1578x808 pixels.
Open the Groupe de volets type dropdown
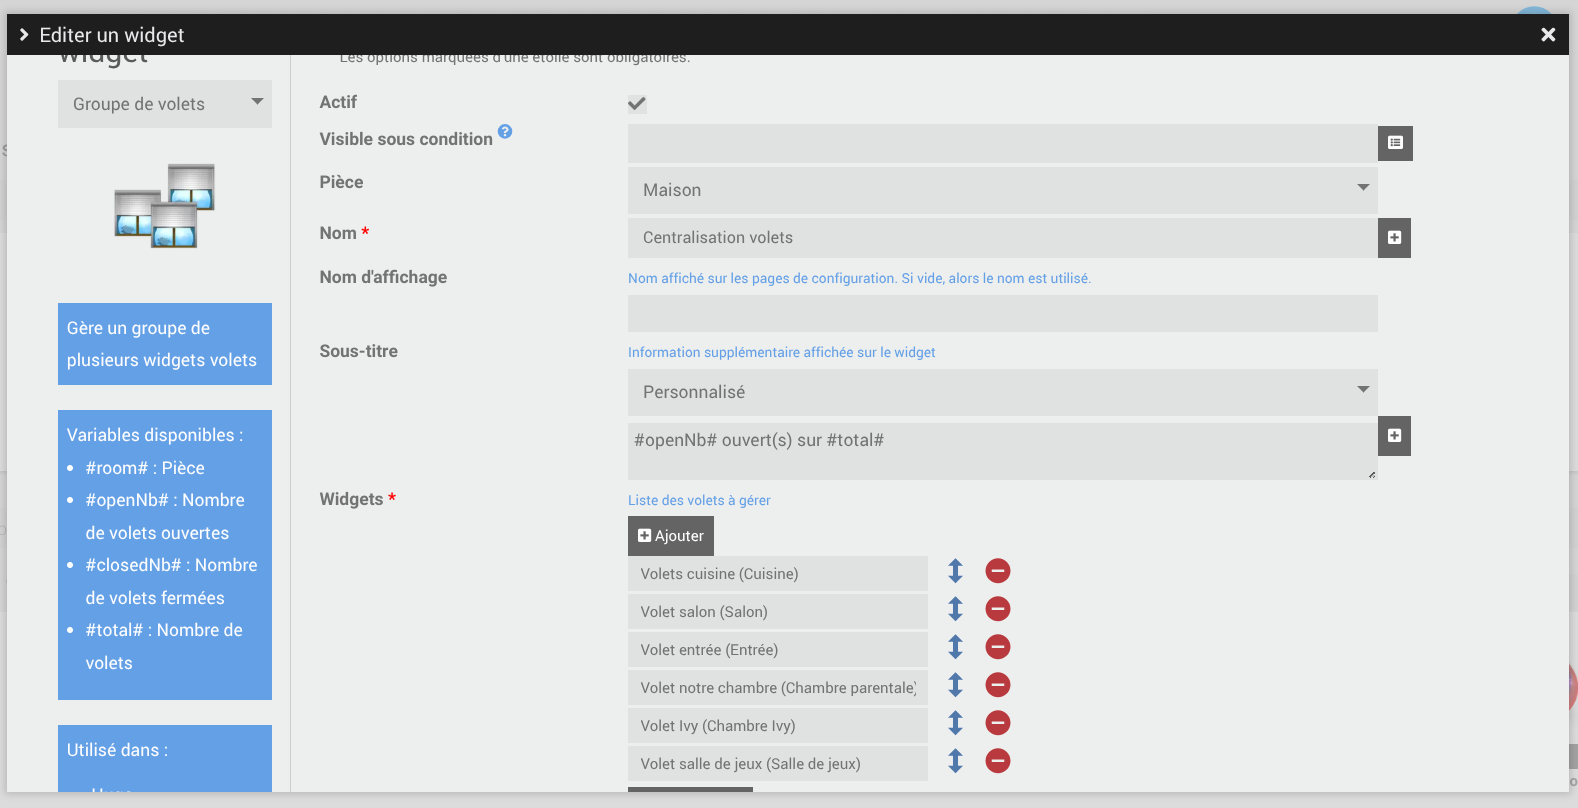[165, 104]
